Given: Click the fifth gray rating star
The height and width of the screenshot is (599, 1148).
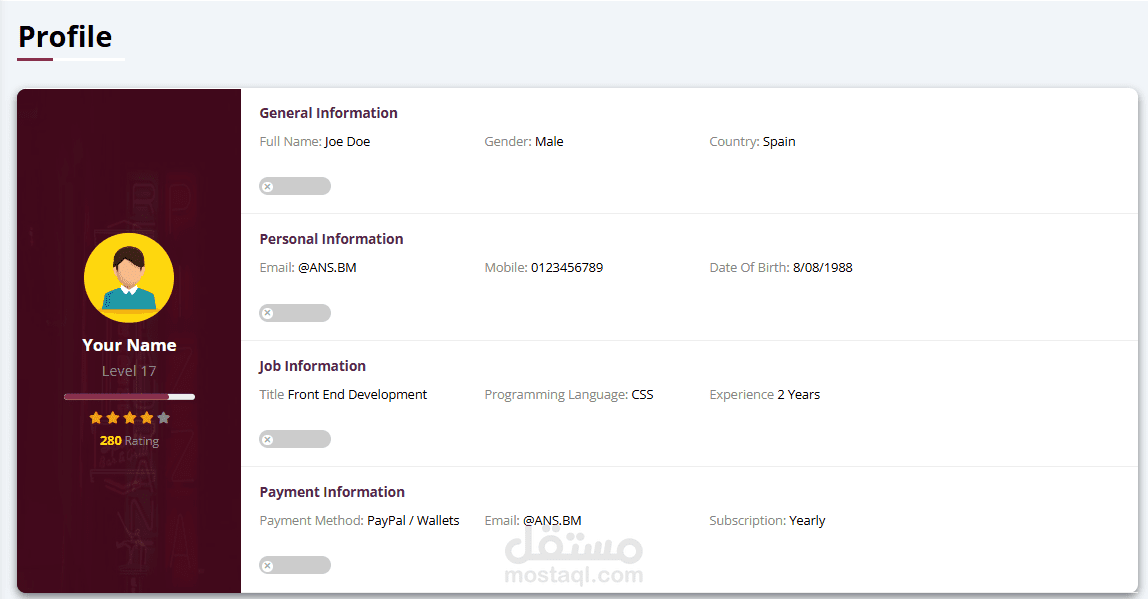Looking at the screenshot, I should [x=163, y=418].
